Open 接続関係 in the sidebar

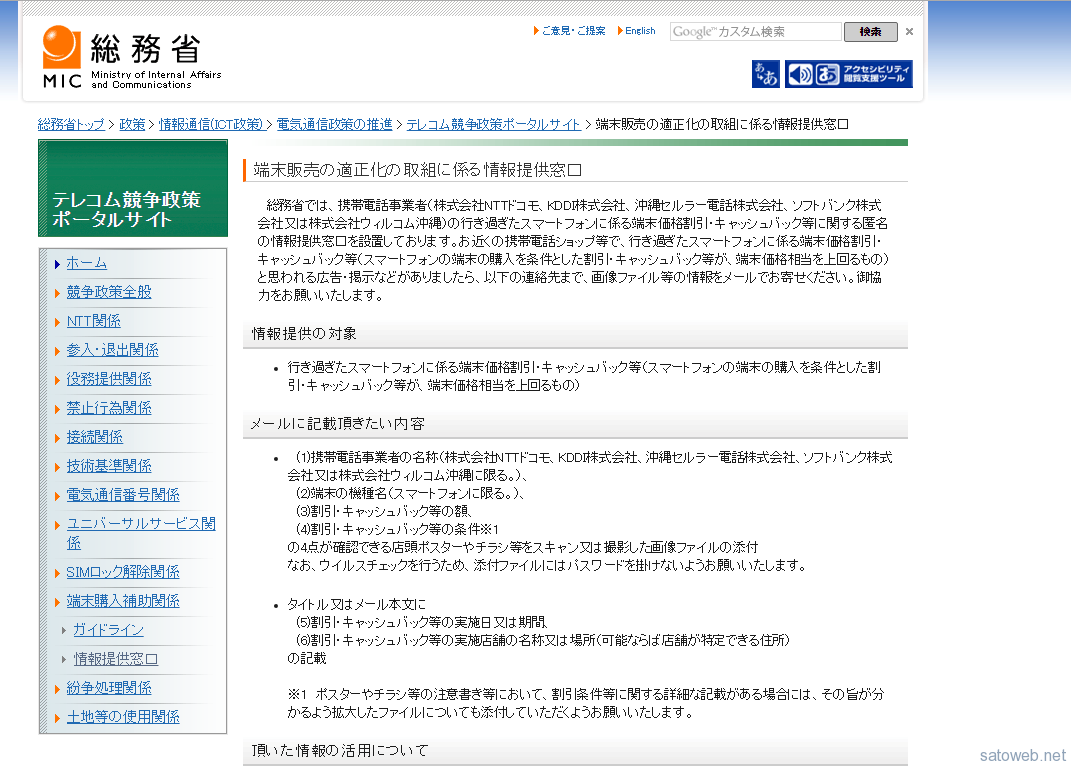[95, 437]
